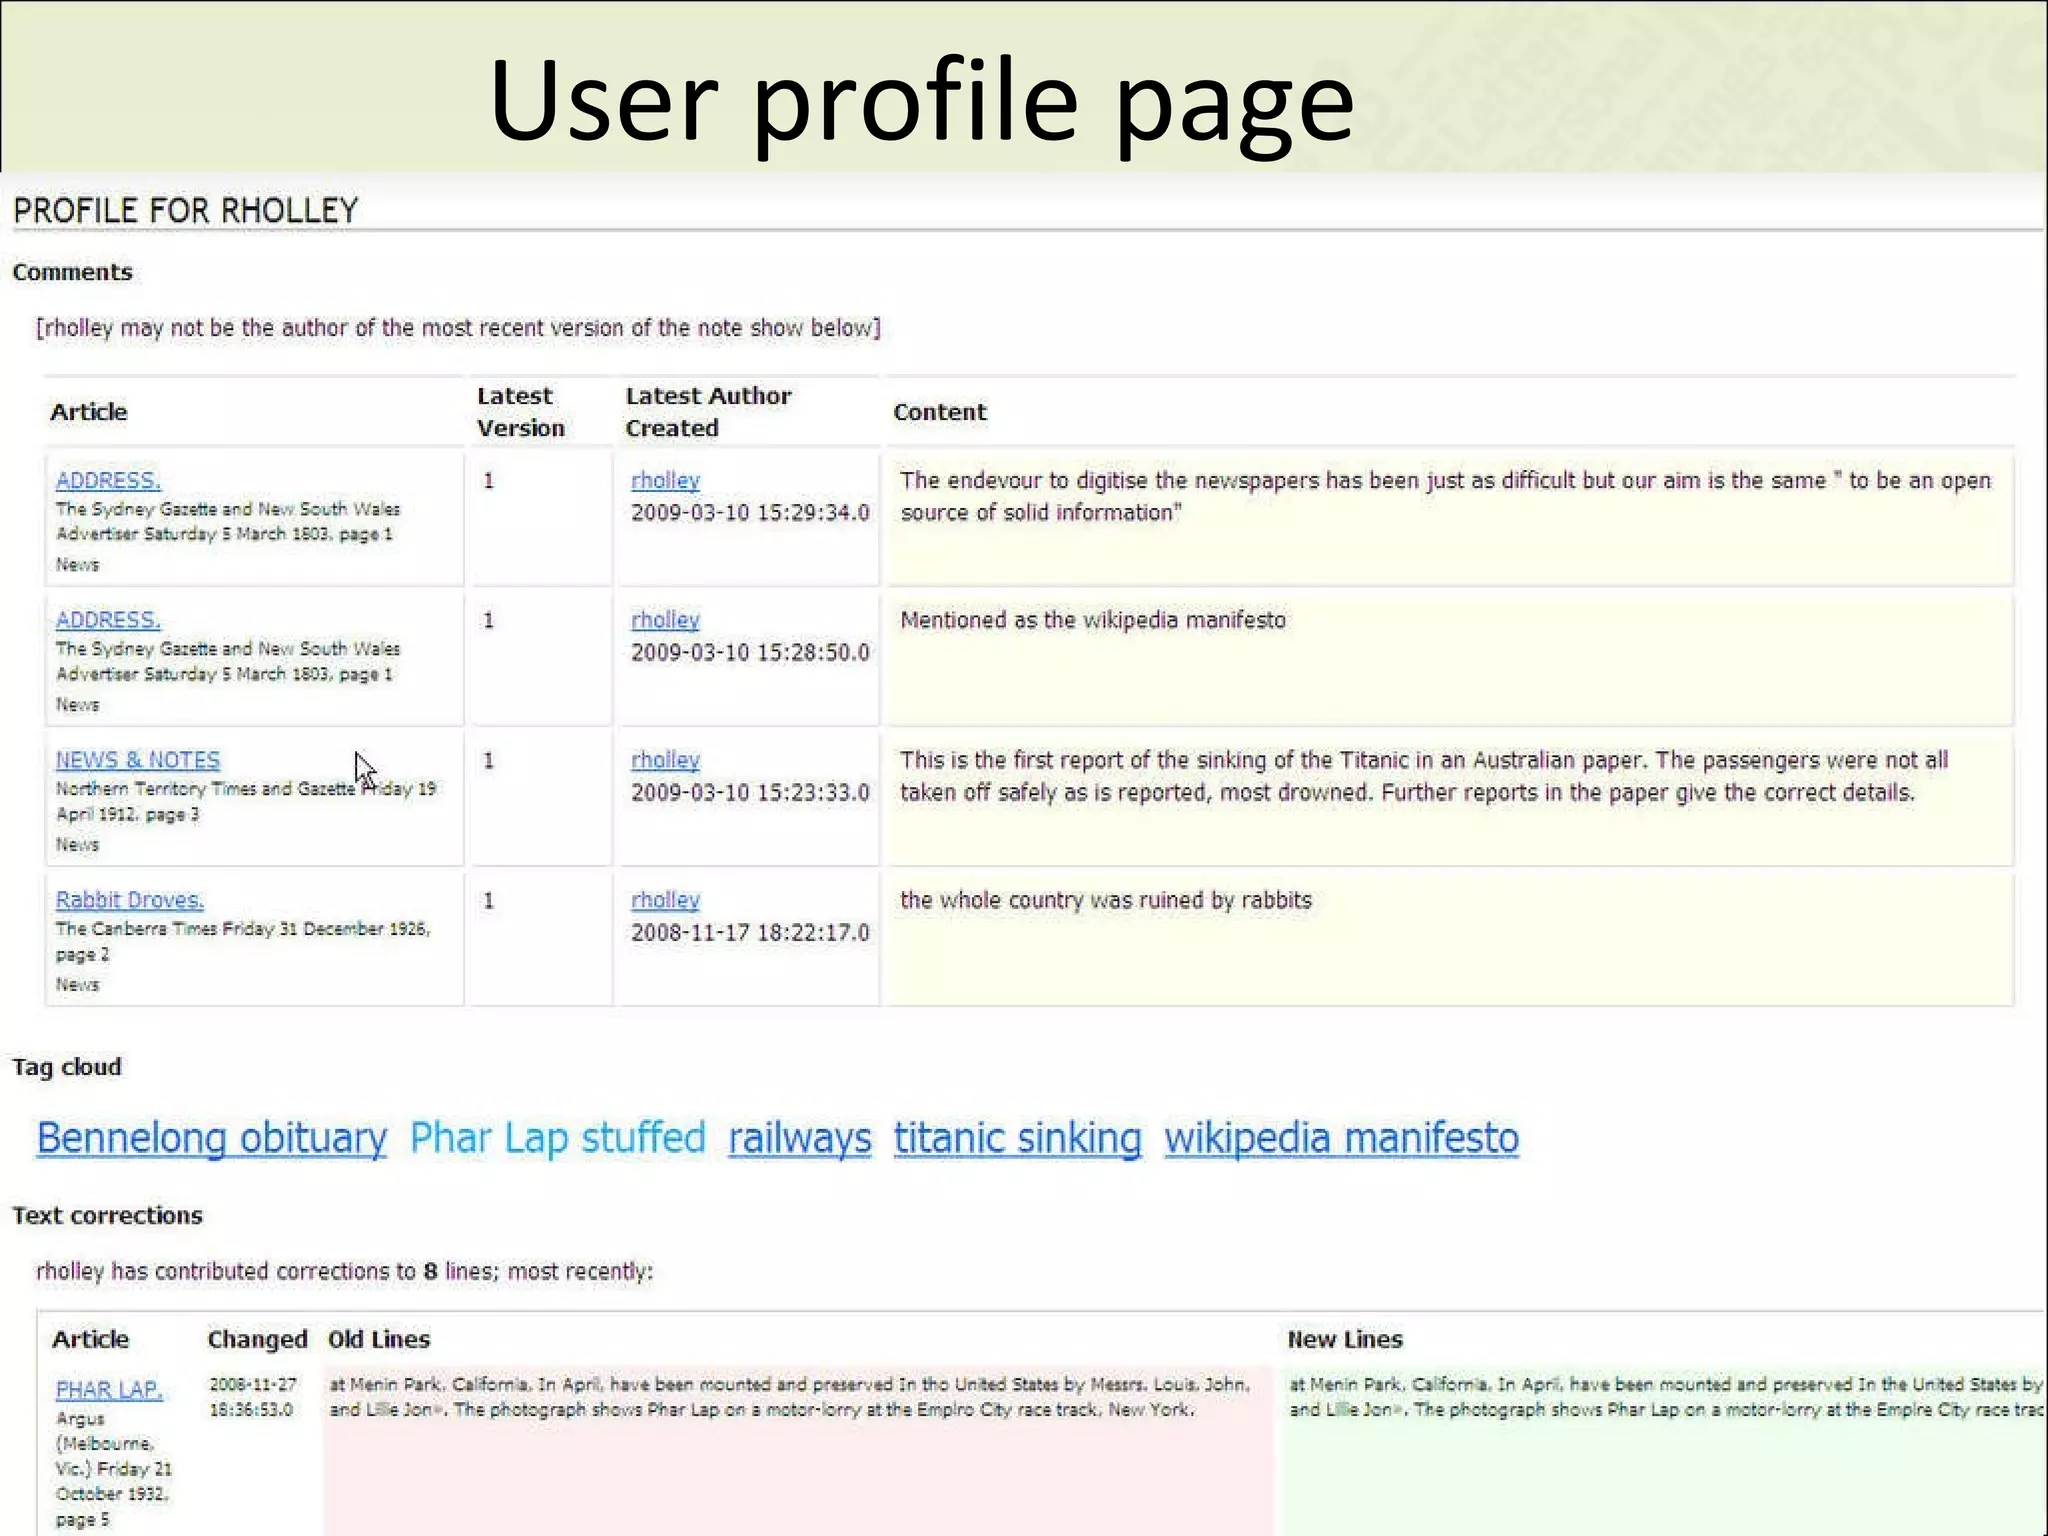Open rholley link dated 2009-03-10 15:23:33.0
Screen dimensions: 2048x1536
tap(665, 760)
